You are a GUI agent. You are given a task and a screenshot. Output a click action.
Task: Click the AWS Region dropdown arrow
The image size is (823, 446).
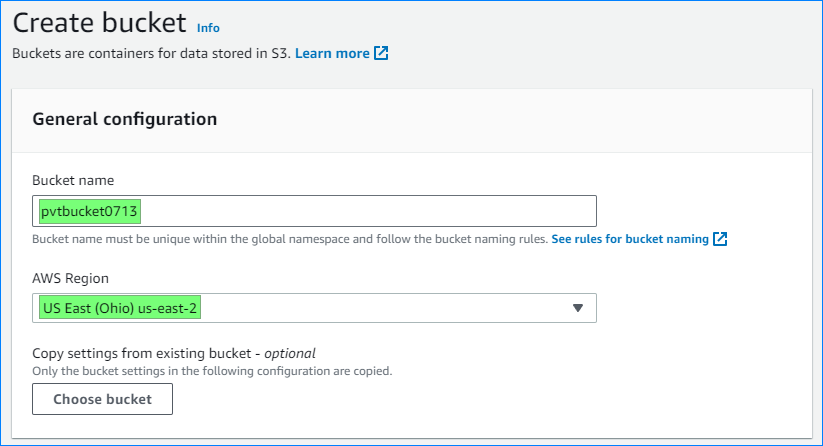tap(577, 308)
